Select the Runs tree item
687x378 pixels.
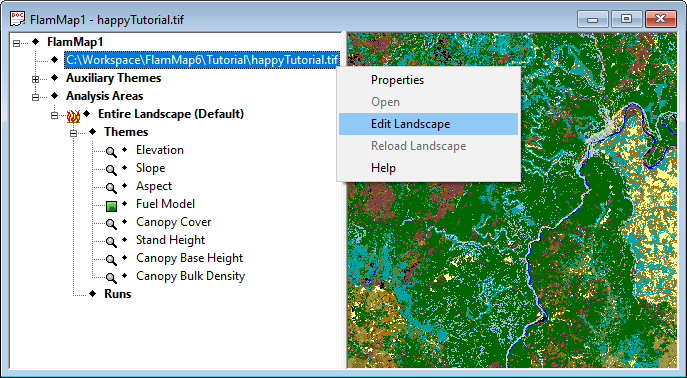[117, 293]
